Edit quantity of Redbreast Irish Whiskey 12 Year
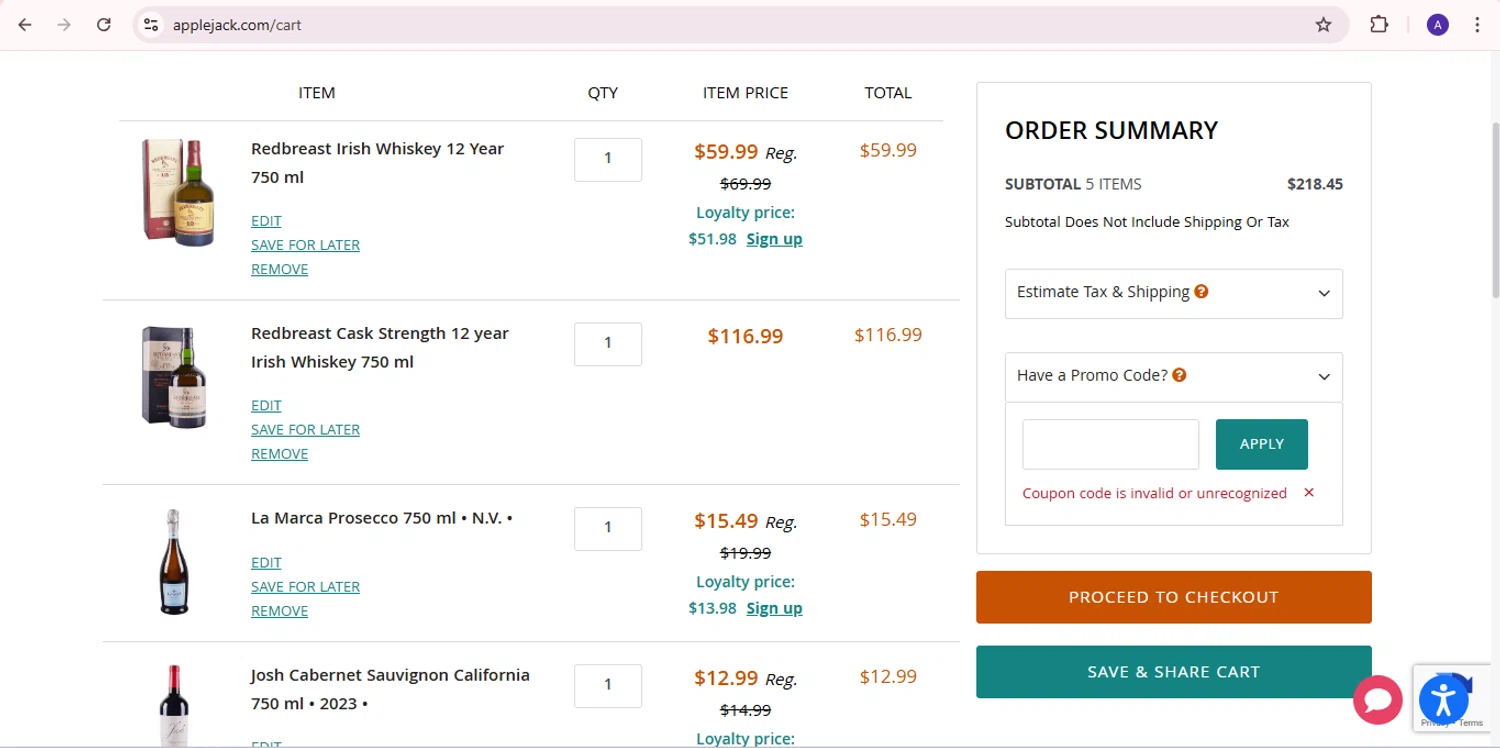 tap(608, 159)
